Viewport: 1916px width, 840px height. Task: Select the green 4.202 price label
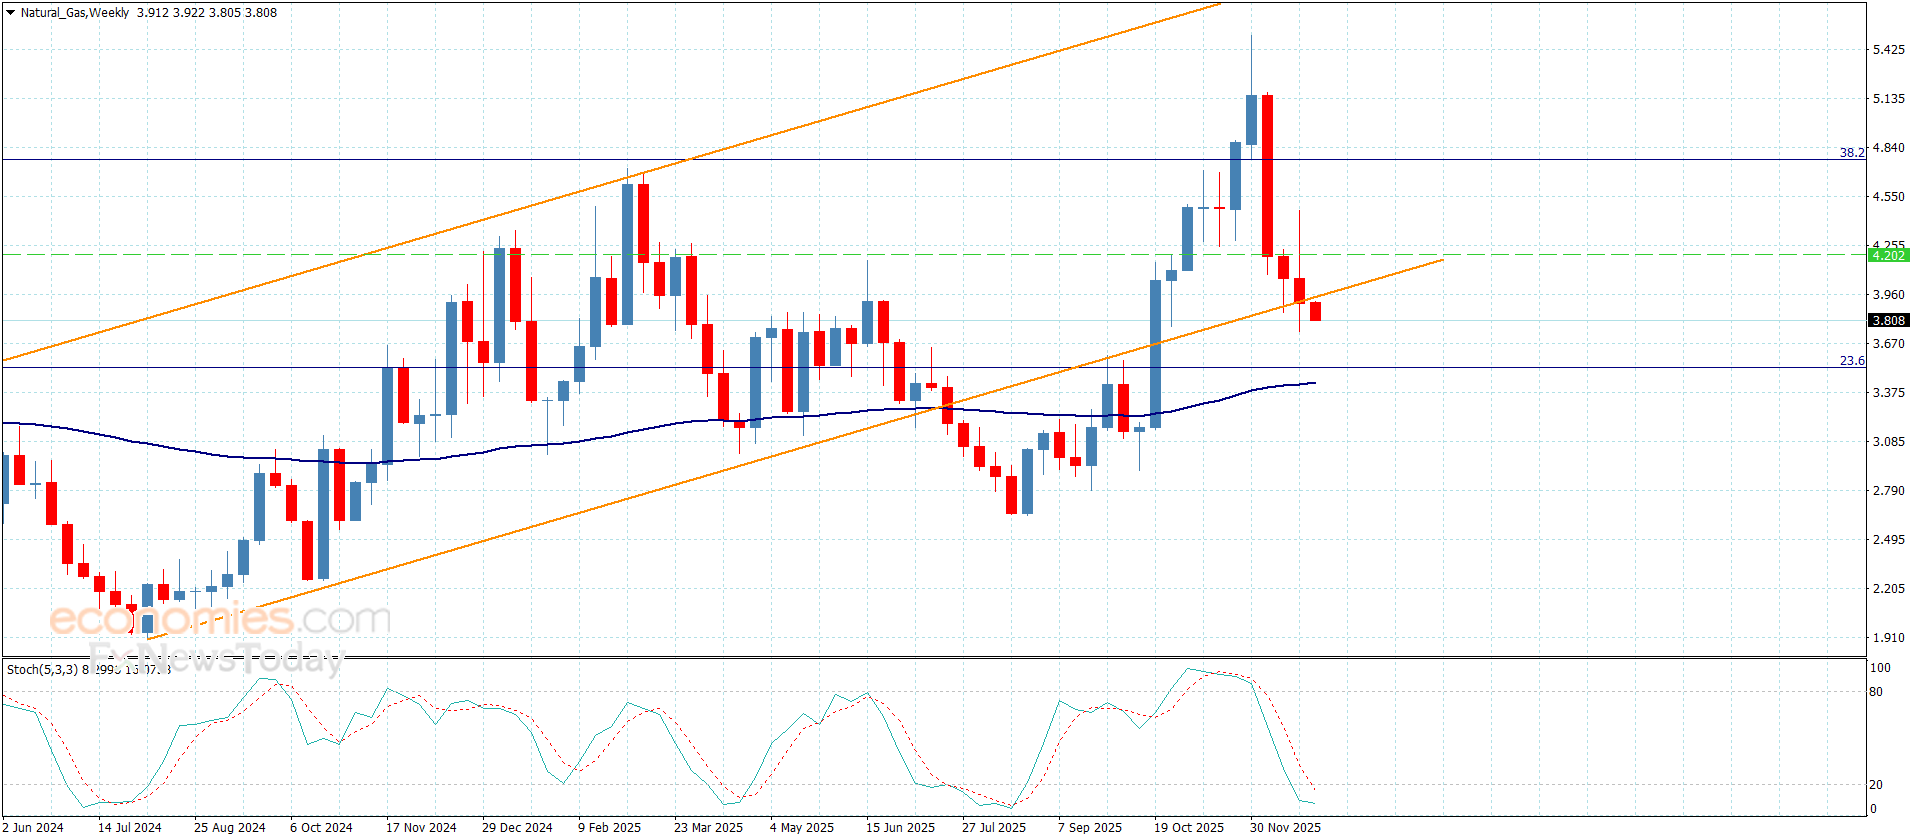(x=1888, y=255)
